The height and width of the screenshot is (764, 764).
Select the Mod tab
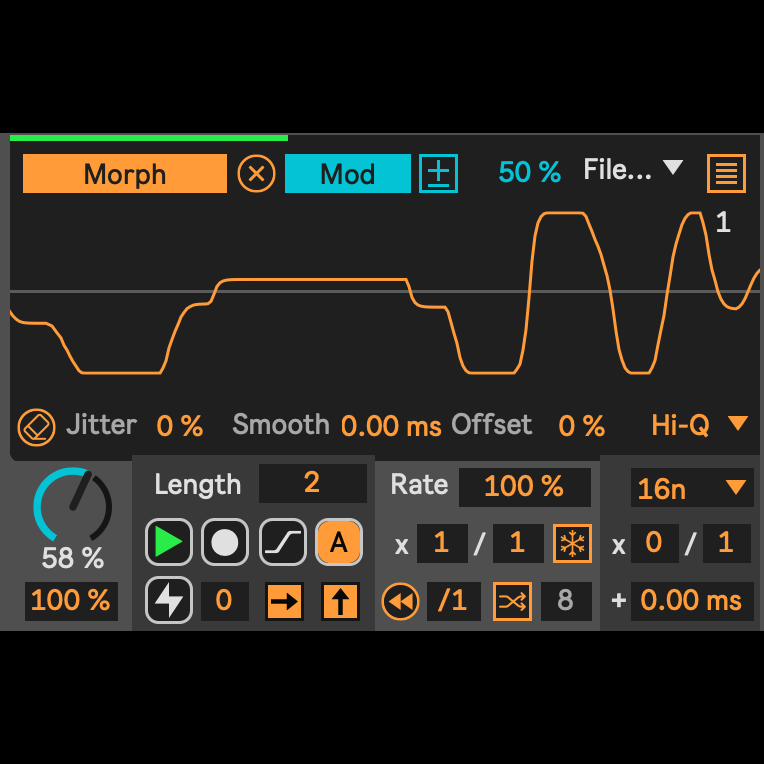[x=347, y=174]
